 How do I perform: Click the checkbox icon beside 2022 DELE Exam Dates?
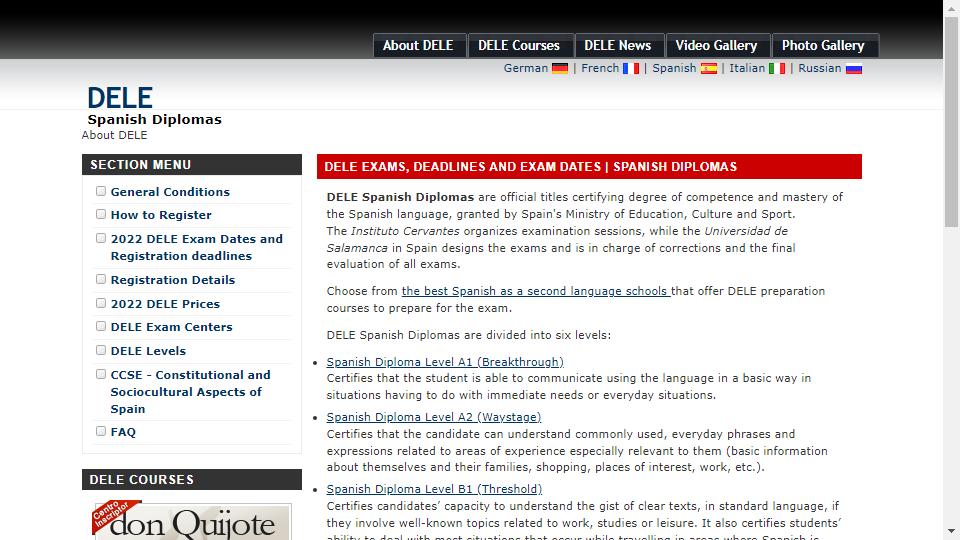coord(101,238)
